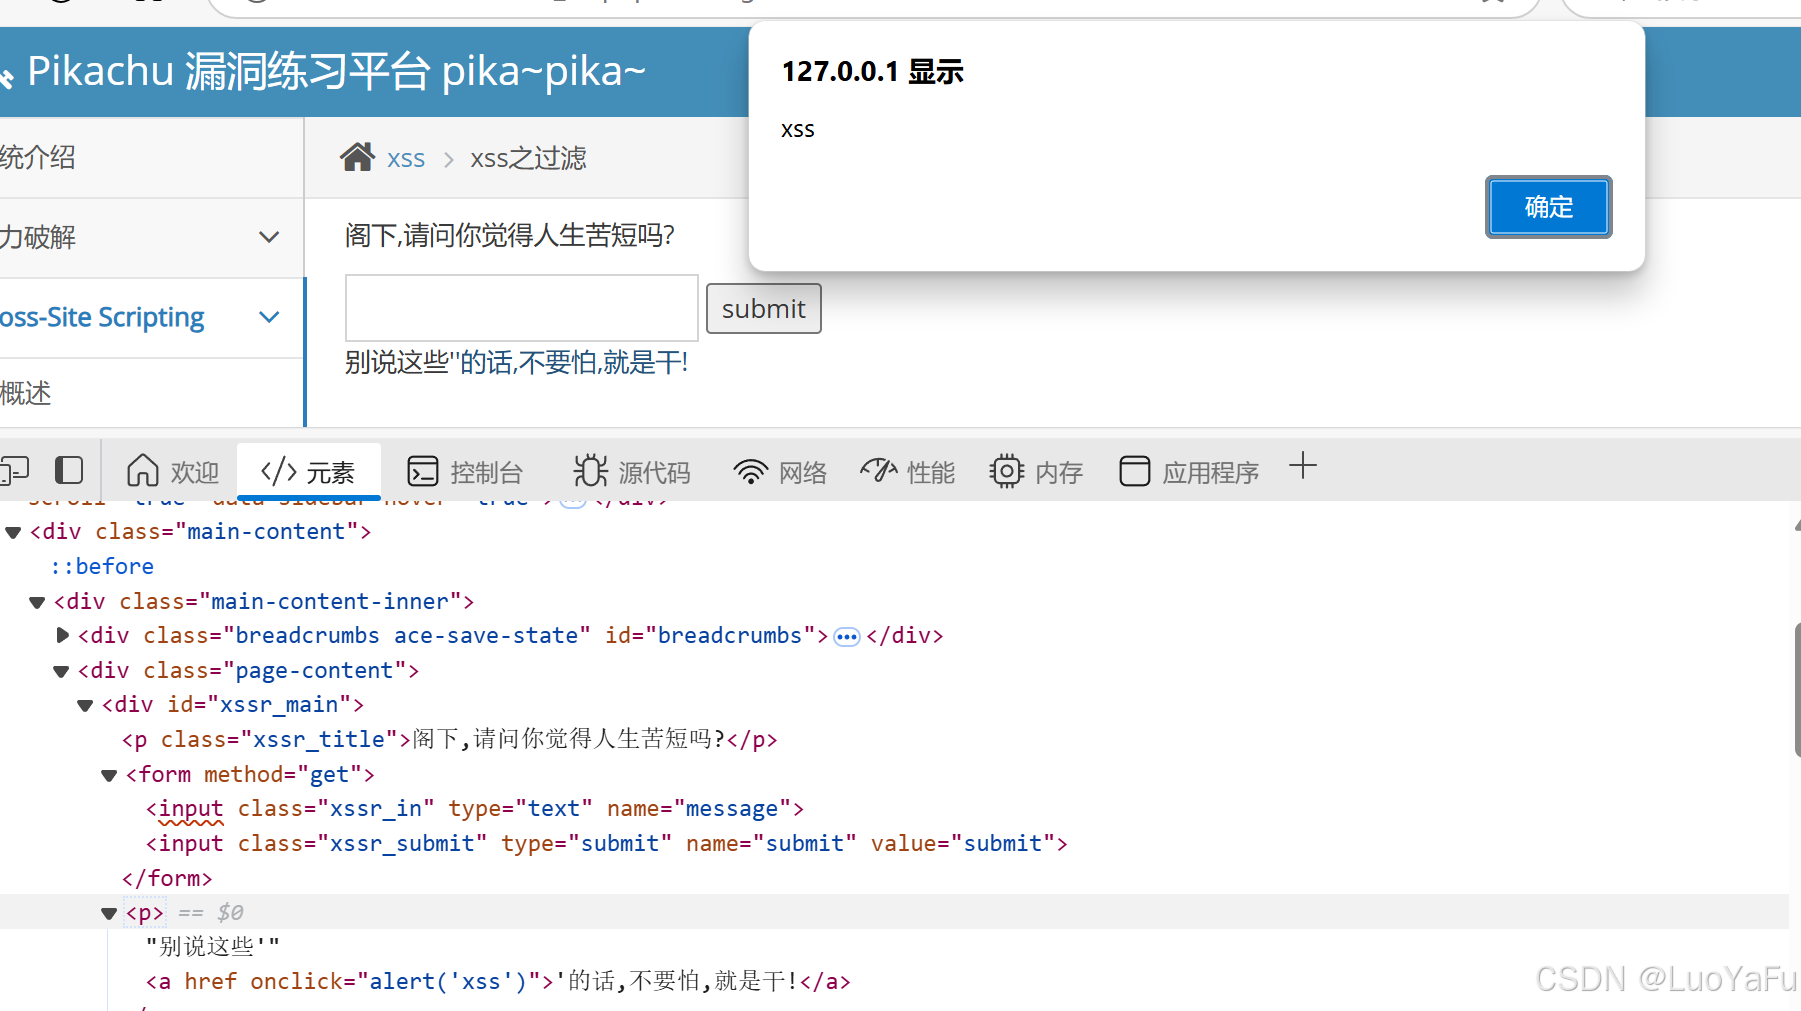Click the 阁下,请问你觉得人生苦短吗? question text

click(510, 235)
